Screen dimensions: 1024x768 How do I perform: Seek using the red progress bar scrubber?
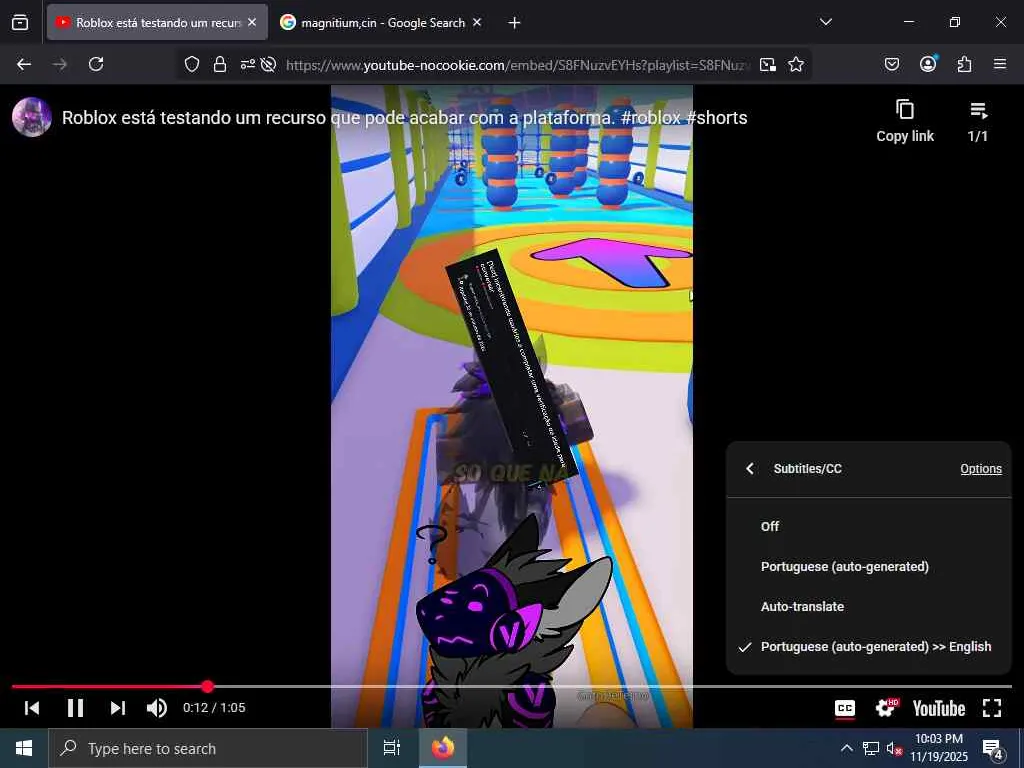pos(208,686)
